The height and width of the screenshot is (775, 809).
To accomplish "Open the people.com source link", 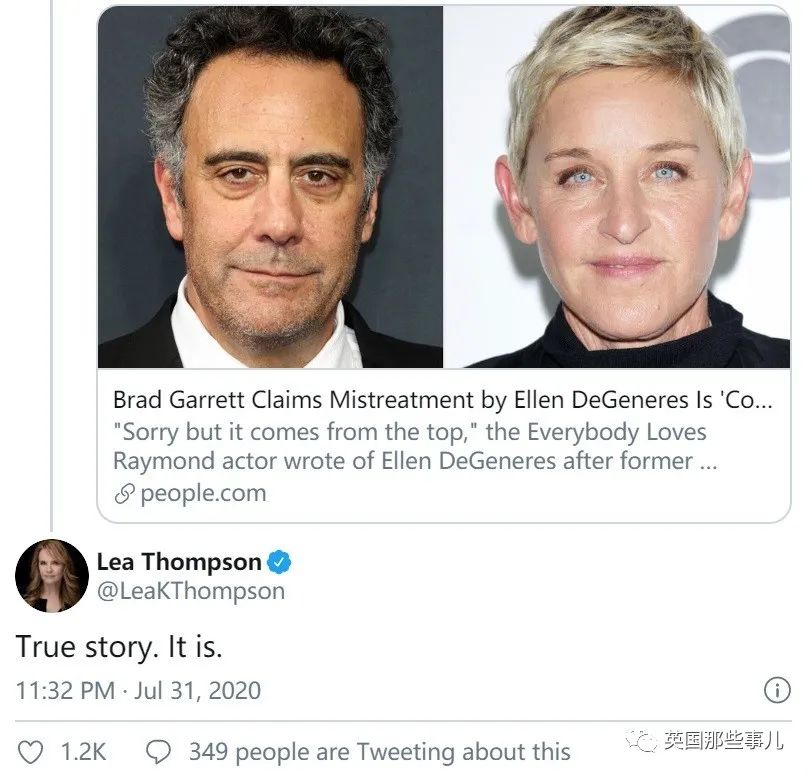I will pos(203,493).
